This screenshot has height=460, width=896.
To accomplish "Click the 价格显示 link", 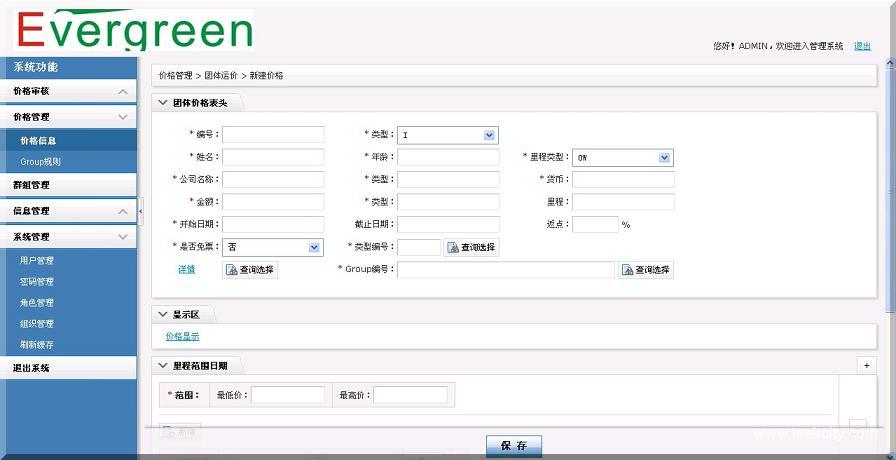I will [x=182, y=337].
